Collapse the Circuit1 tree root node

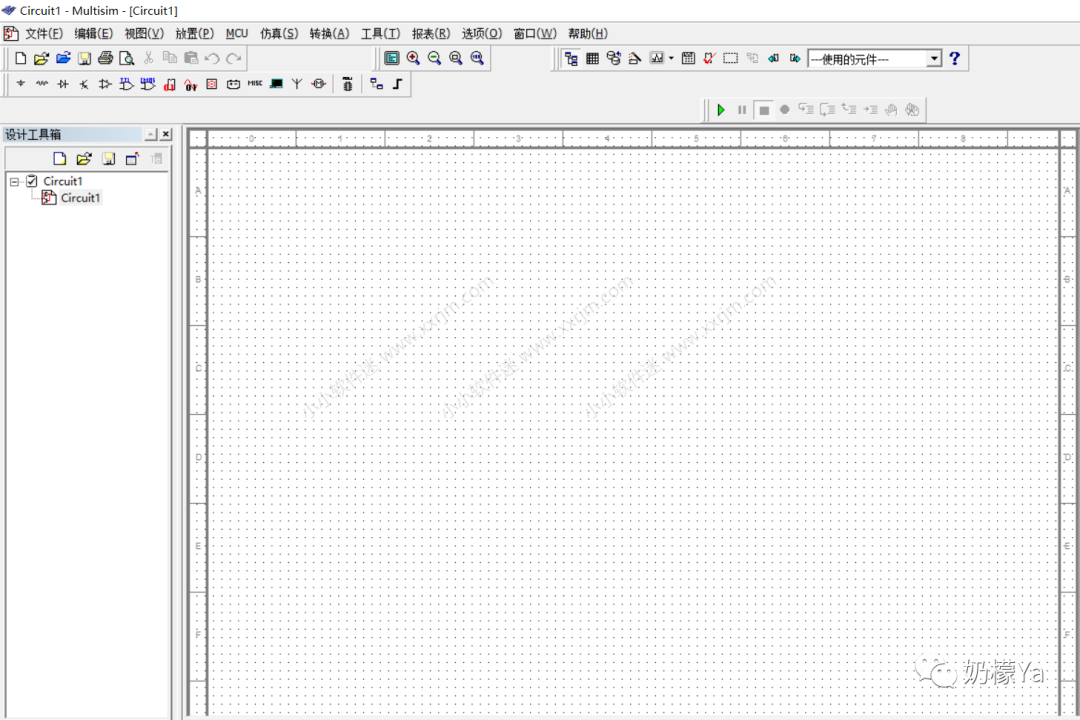(x=14, y=181)
